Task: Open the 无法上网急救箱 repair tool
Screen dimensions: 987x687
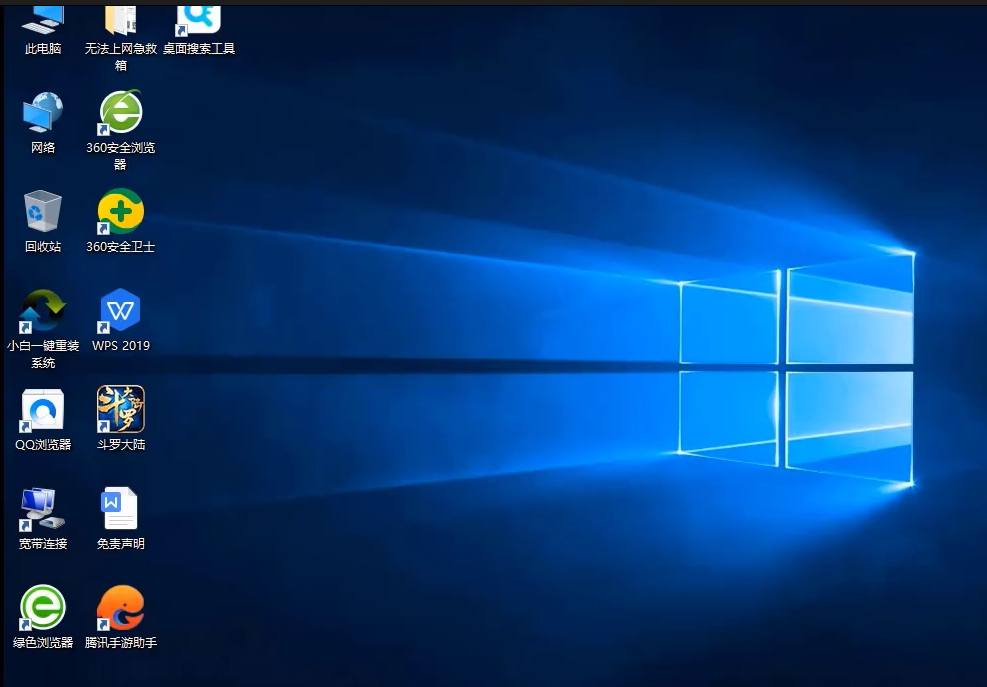Action: [119, 22]
